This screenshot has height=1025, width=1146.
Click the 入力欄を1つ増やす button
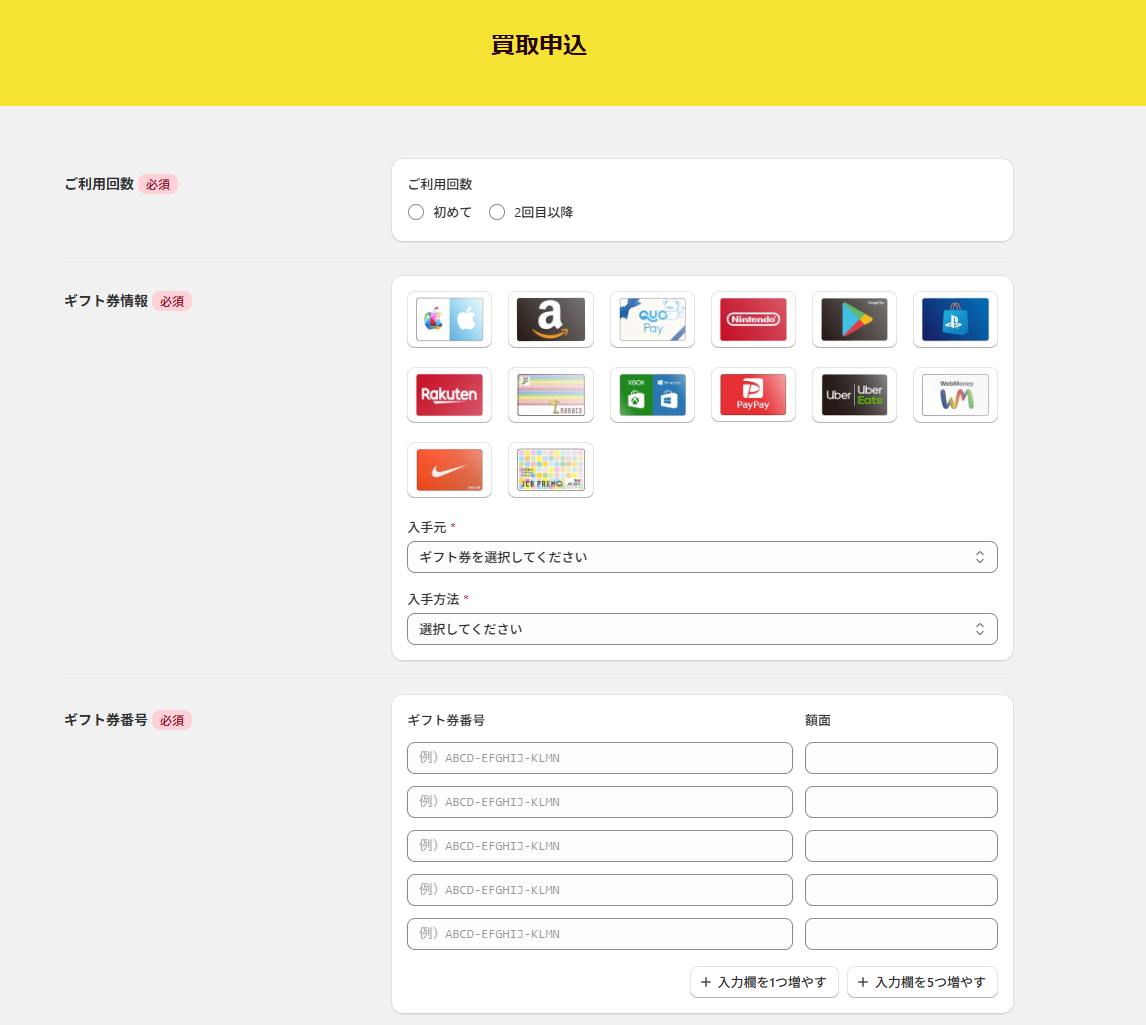coord(764,982)
